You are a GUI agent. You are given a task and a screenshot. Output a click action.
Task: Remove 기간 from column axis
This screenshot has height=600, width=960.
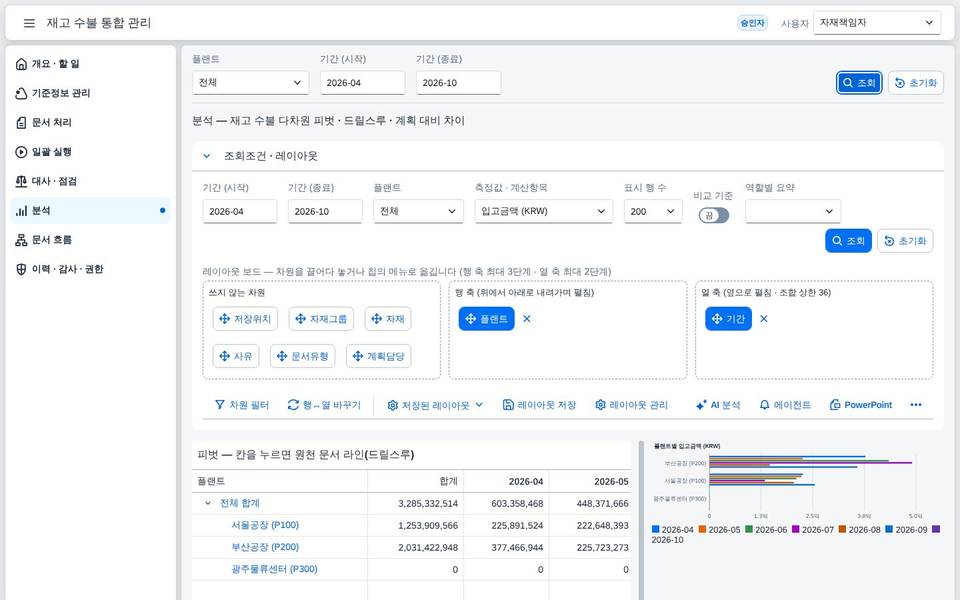click(x=763, y=319)
